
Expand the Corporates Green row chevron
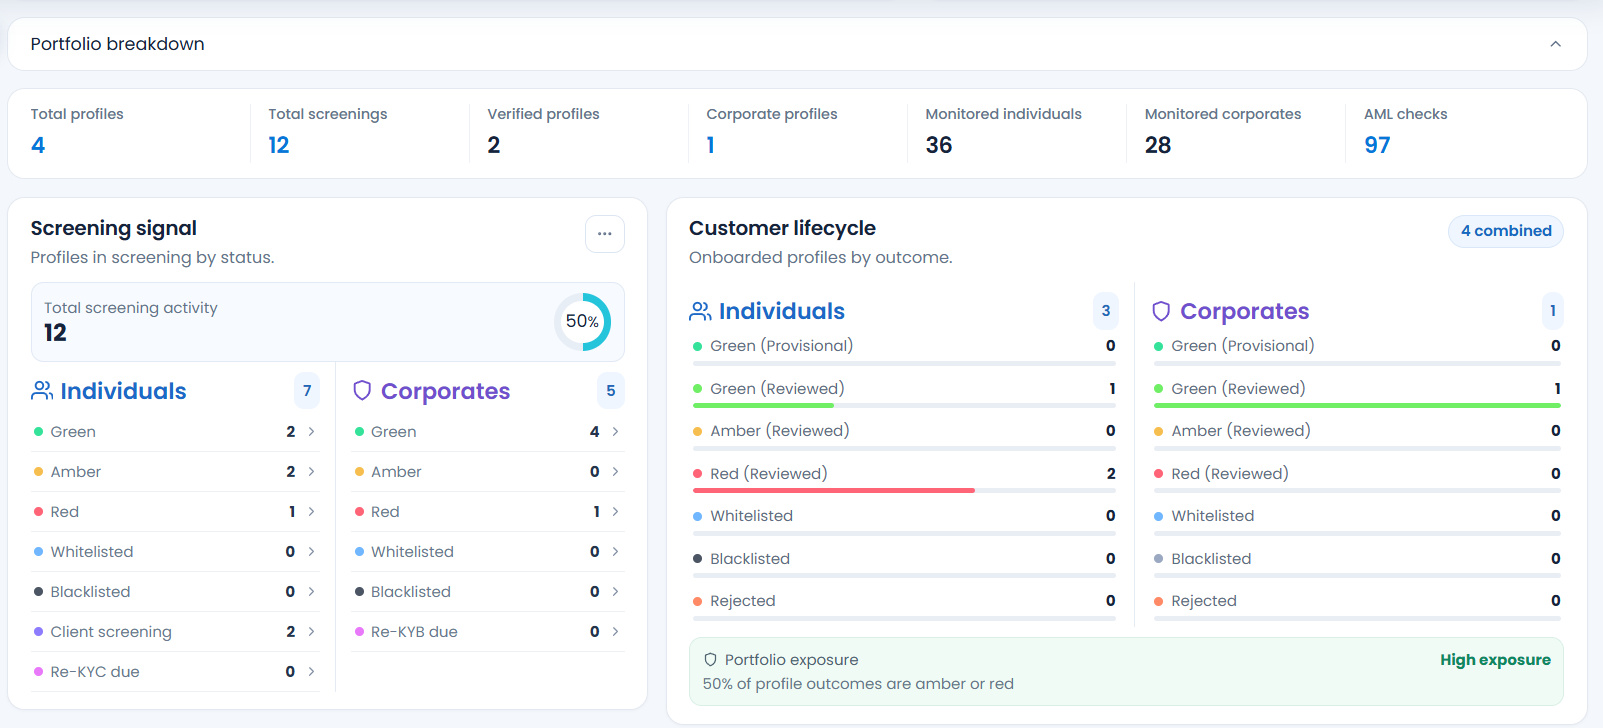coord(615,432)
